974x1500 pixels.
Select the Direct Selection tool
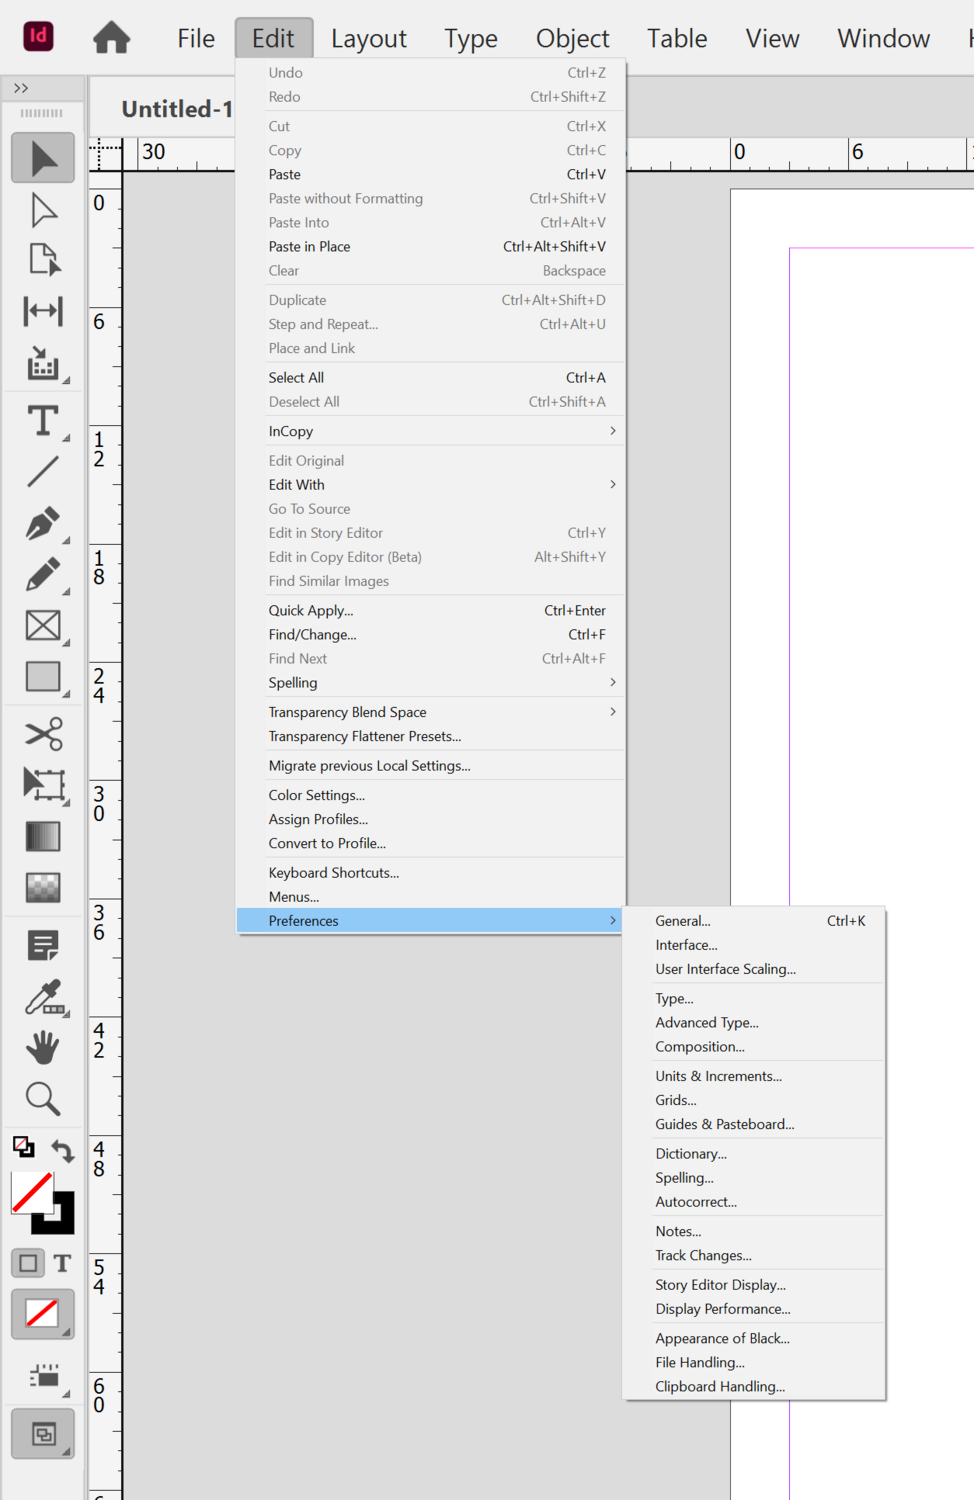point(43,210)
